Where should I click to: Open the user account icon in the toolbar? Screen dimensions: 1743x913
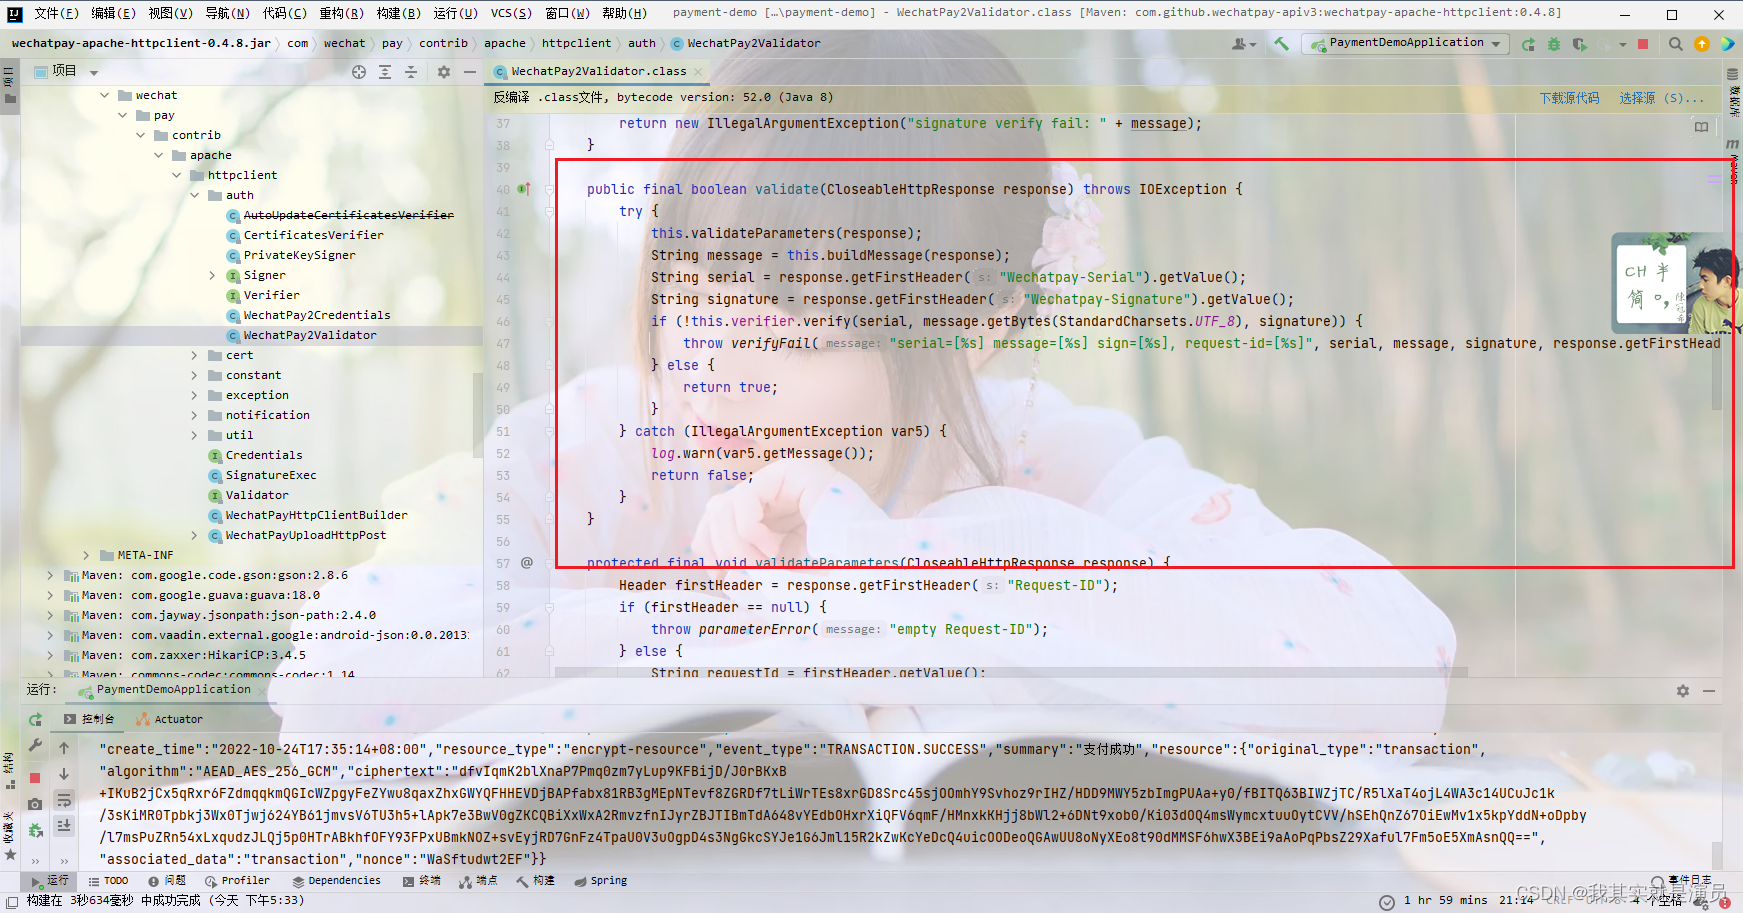(1243, 44)
